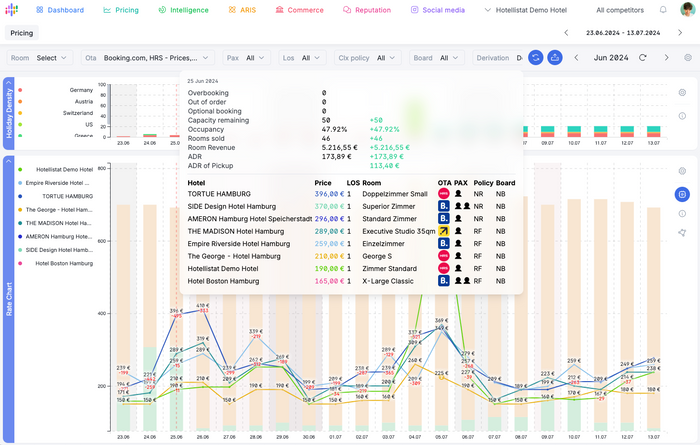Click the Pricing breadcrumb chip

[21, 33]
